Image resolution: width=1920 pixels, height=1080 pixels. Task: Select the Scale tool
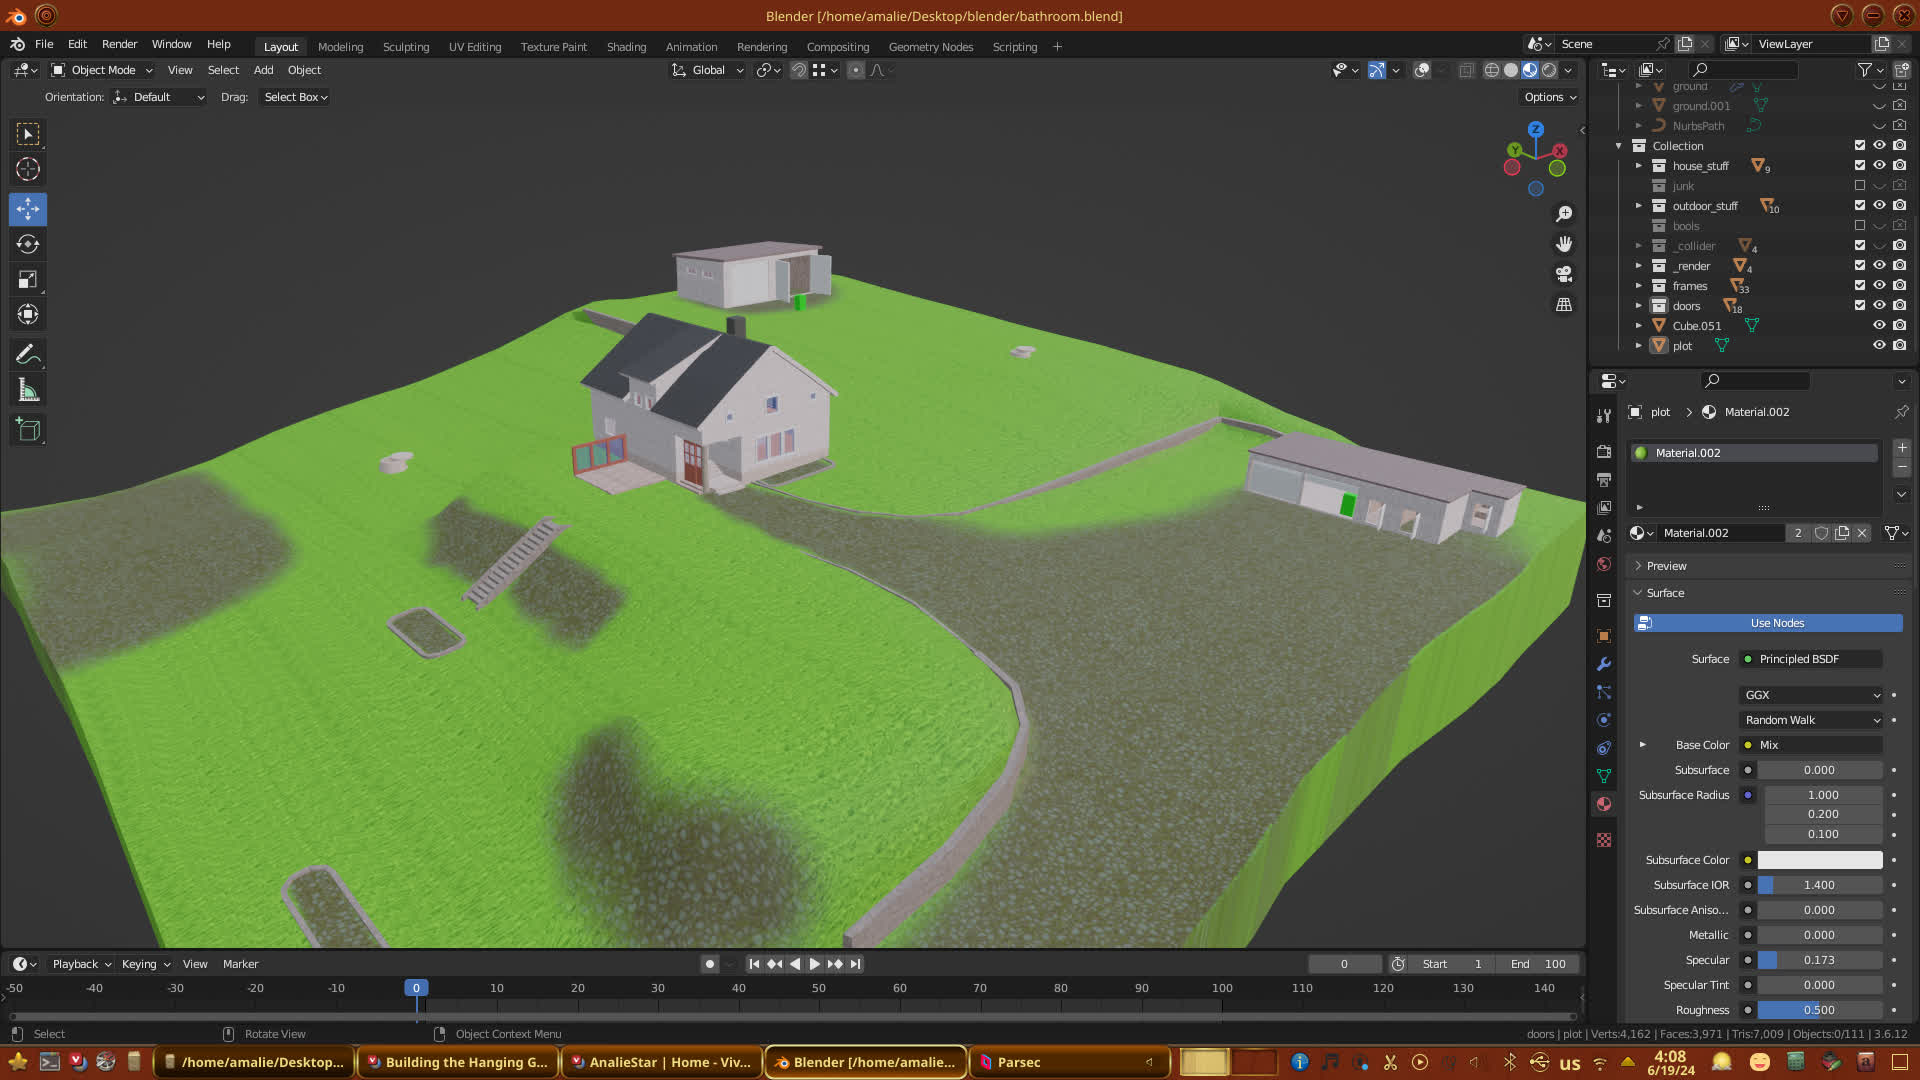click(x=28, y=280)
